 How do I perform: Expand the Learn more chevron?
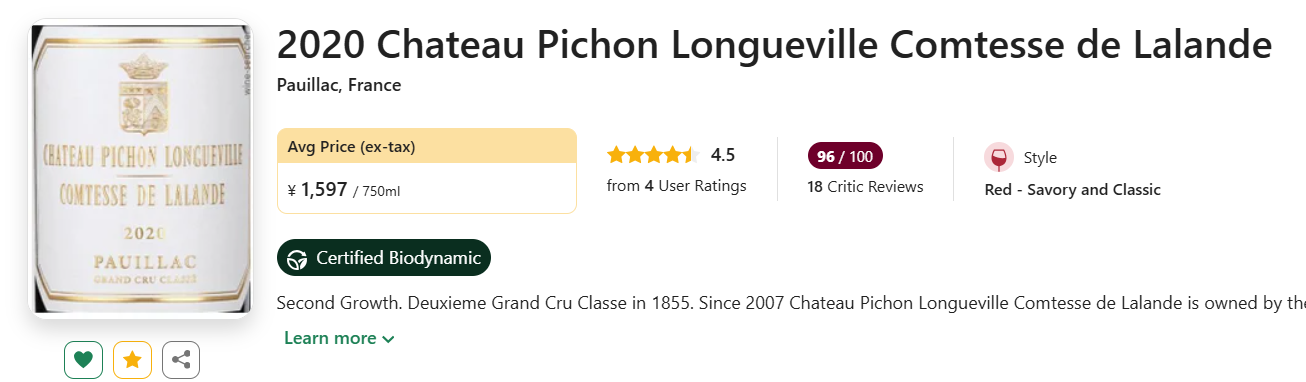388,339
